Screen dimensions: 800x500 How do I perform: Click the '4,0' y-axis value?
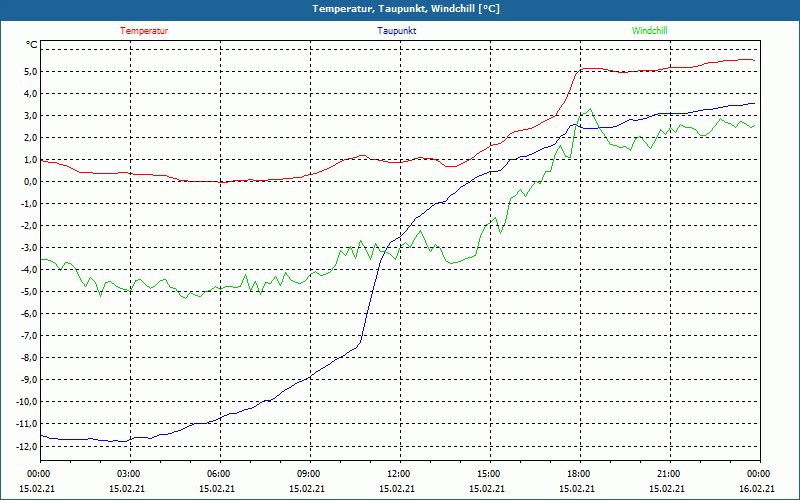click(31, 93)
